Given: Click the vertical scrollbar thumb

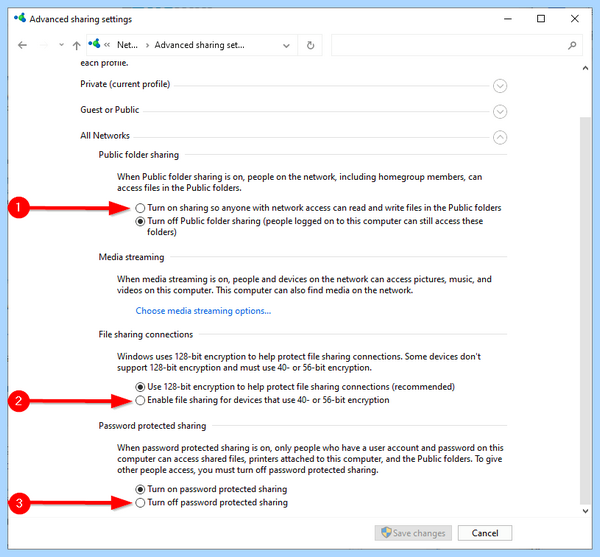Looking at the screenshot, I should tap(585, 311).
